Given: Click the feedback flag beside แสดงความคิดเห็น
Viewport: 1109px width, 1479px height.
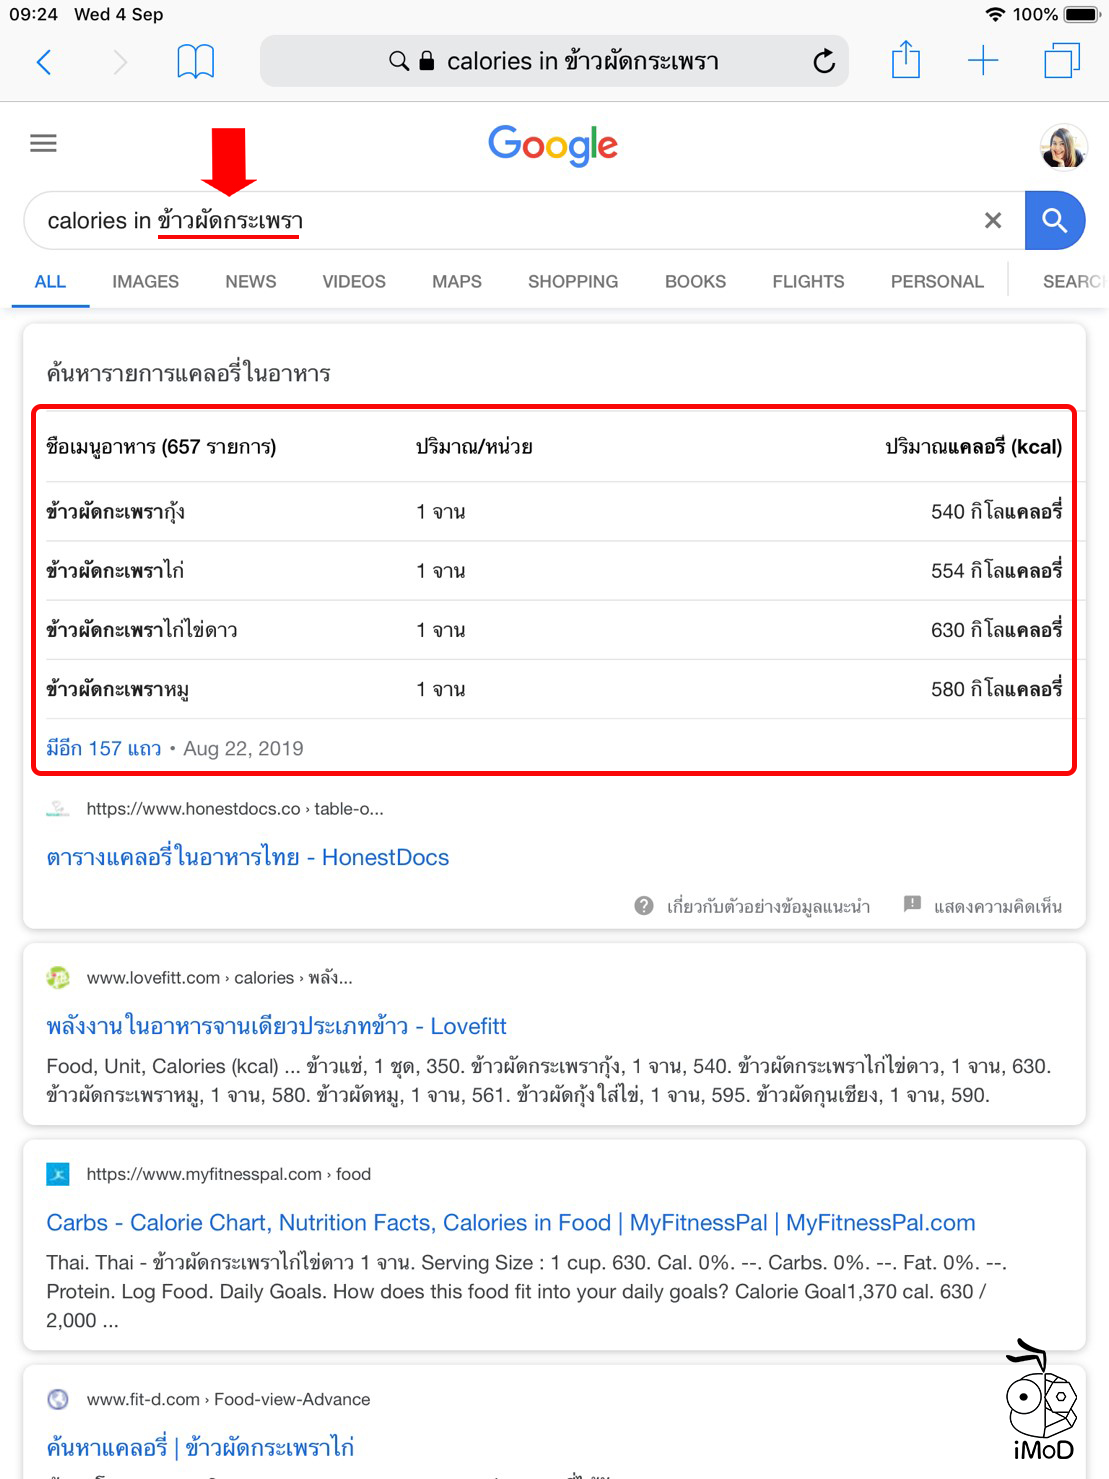Looking at the screenshot, I should pos(911,905).
